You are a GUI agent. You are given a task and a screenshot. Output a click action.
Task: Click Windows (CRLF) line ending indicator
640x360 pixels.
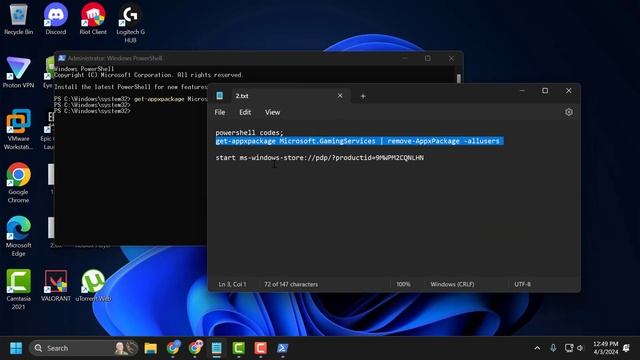(452, 284)
